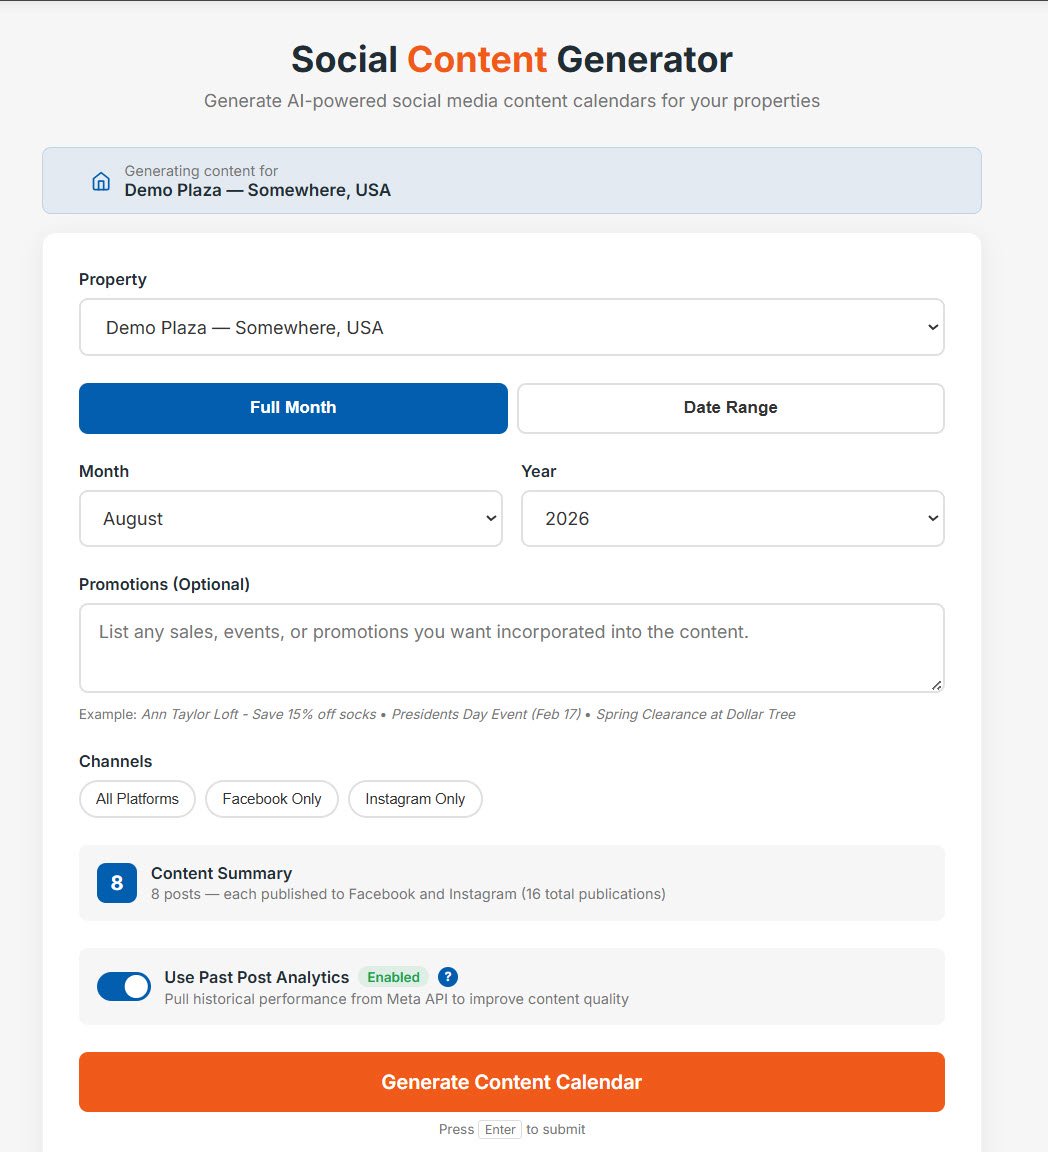Open the Year dropdown set to 2026
This screenshot has height=1152, width=1048.
pos(732,518)
